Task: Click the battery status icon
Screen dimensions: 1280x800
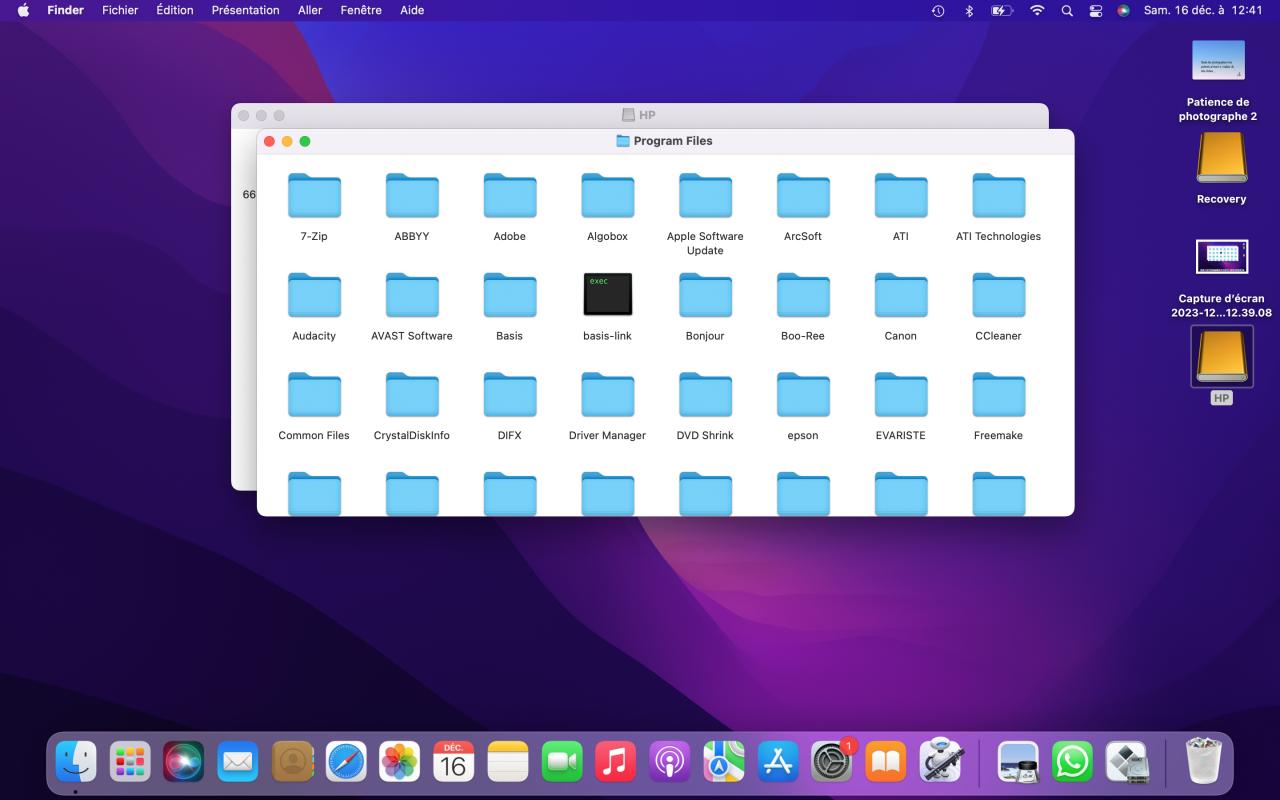Action: coord(1002,10)
